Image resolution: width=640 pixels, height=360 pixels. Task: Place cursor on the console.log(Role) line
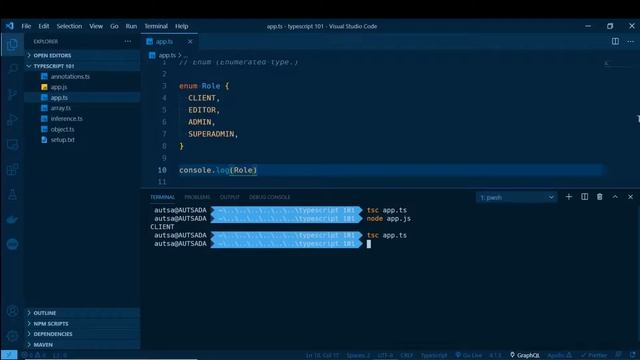[392, 170]
